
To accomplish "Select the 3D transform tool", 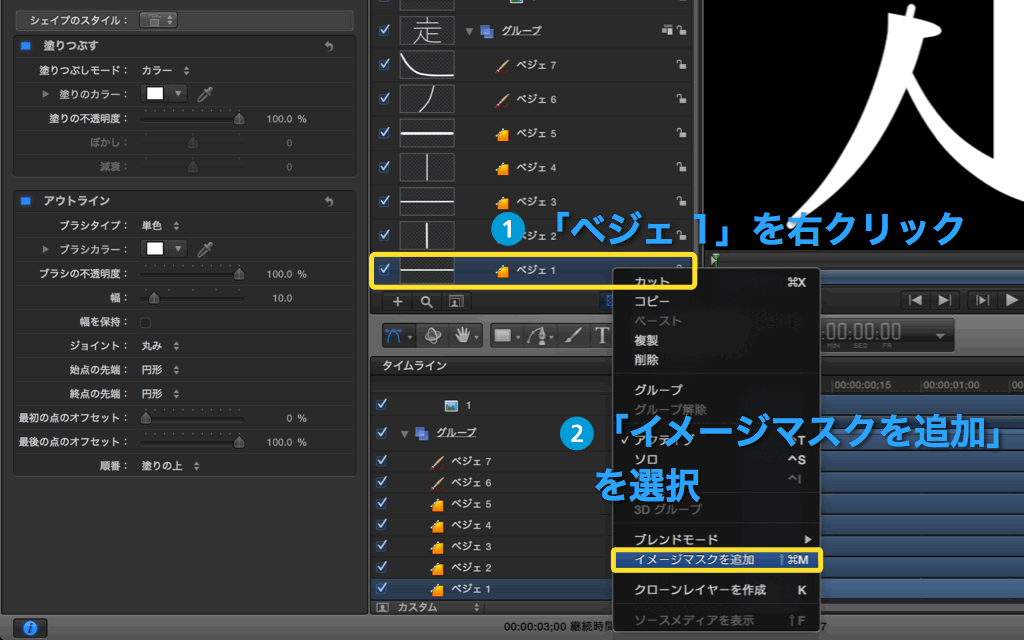I will click(432, 336).
